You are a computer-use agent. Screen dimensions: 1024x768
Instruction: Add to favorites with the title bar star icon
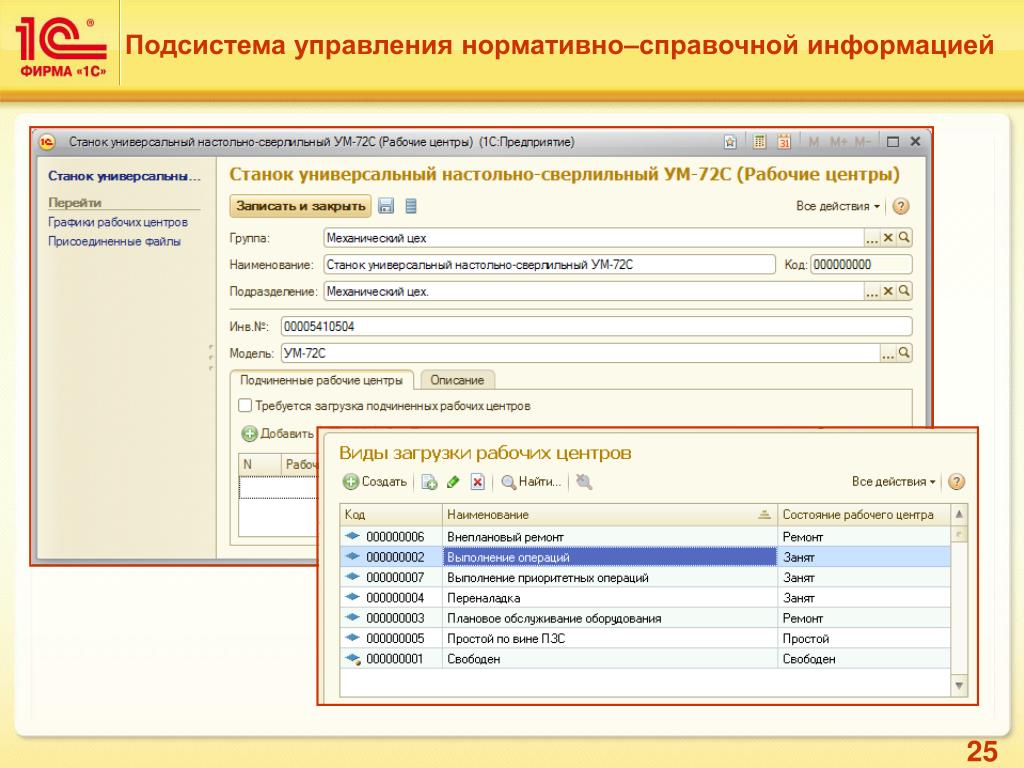(730, 142)
